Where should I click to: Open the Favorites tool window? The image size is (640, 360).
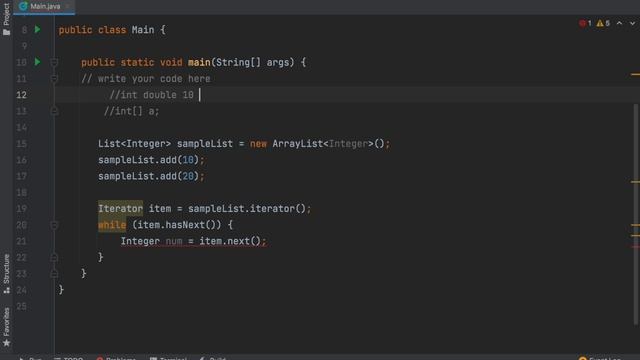coord(6,327)
